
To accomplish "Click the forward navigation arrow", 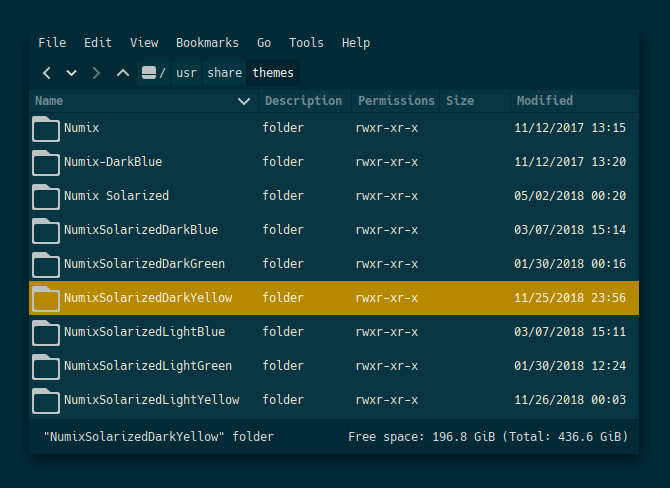I will click(x=96, y=73).
